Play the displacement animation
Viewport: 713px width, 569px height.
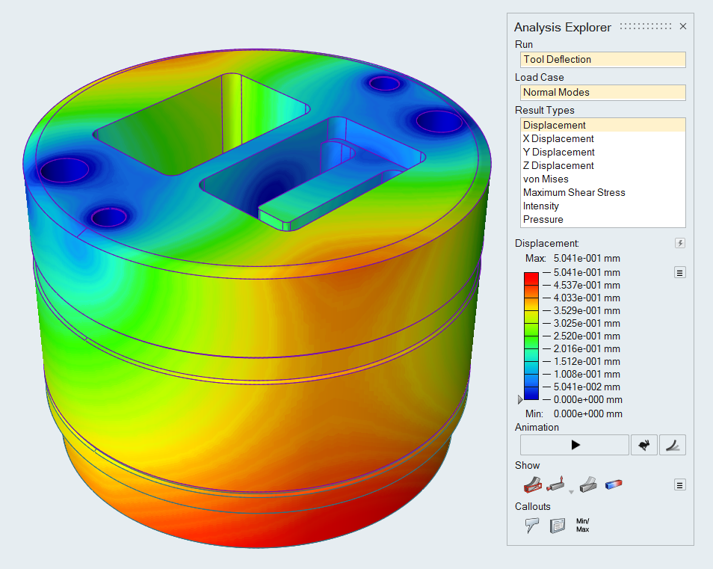click(574, 444)
